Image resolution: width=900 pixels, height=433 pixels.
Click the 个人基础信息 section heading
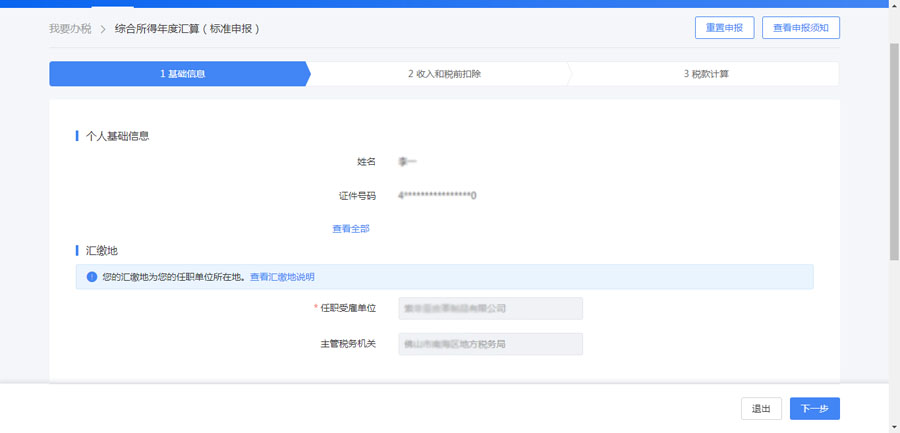118,135
